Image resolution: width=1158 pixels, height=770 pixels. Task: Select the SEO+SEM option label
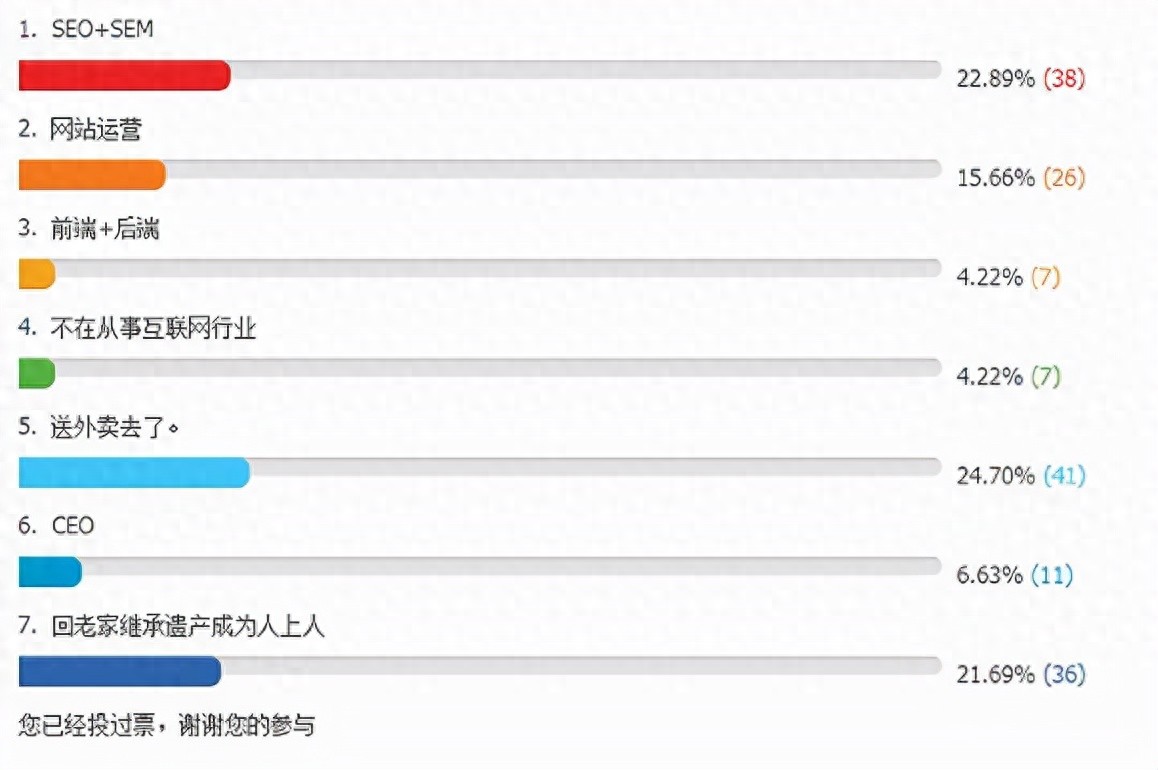coord(102,30)
